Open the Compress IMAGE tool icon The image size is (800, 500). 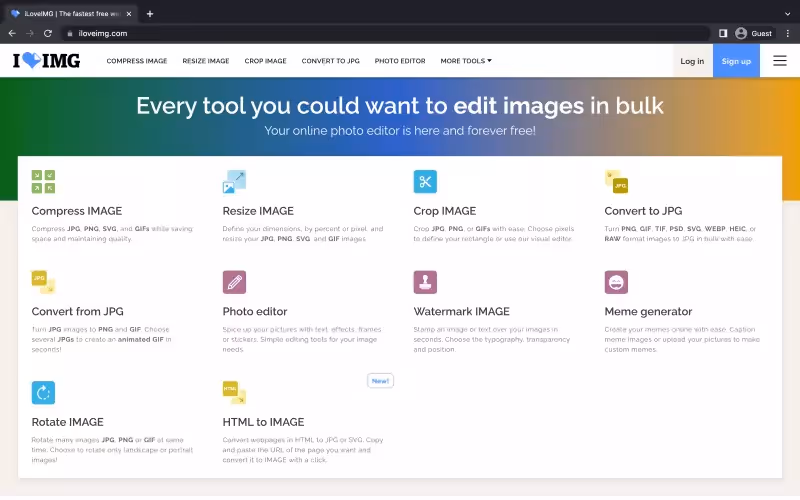pyautogui.click(x=43, y=182)
